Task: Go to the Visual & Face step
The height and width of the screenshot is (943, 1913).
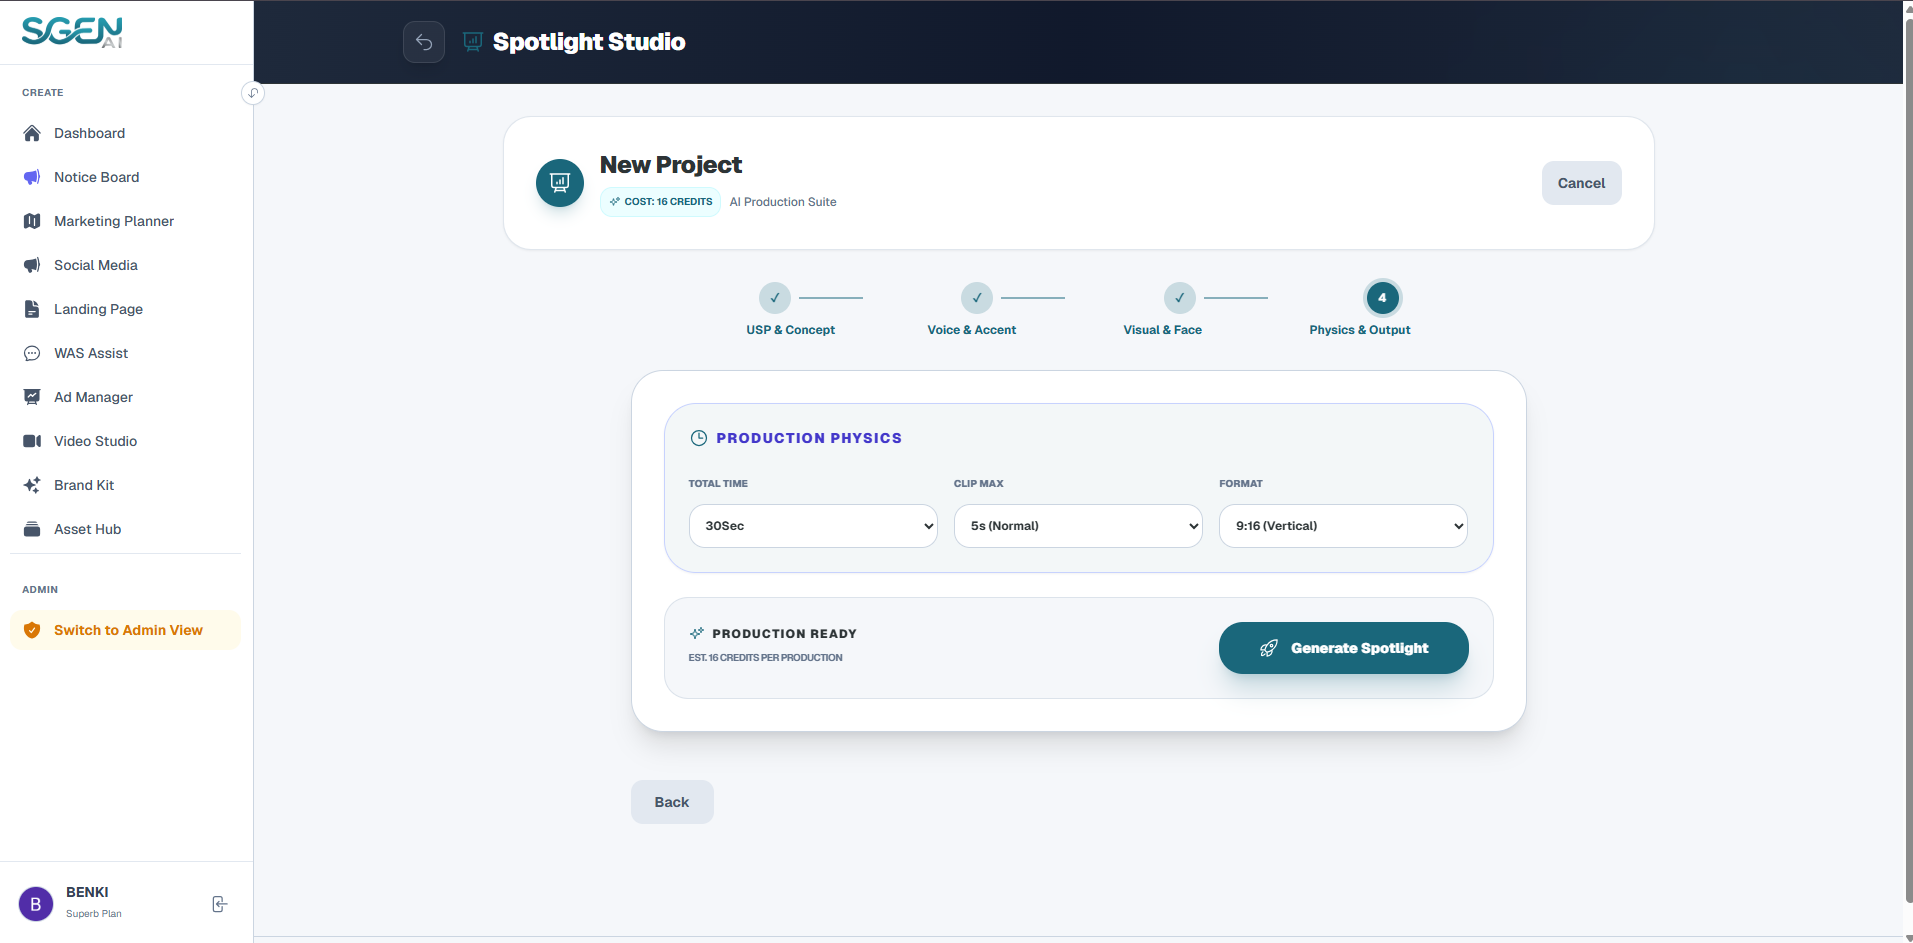Action: (x=1180, y=298)
